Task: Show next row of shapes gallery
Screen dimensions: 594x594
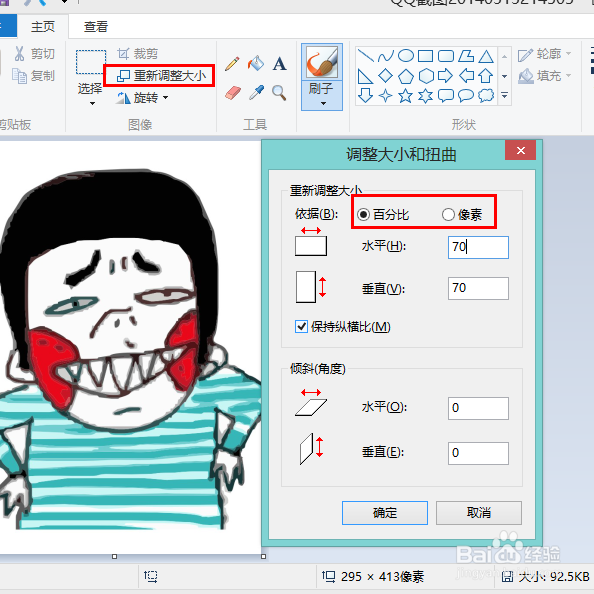Action: pyautogui.click(x=505, y=76)
